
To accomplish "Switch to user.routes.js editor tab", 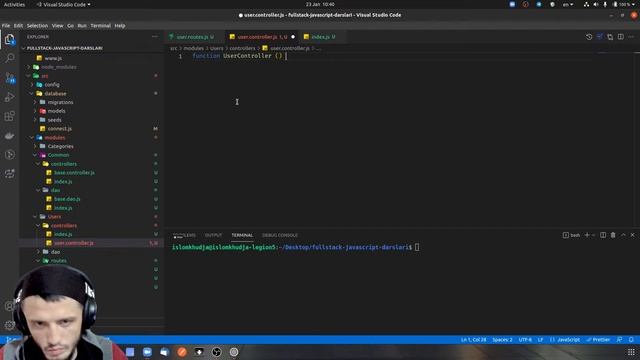I will tap(192, 37).
